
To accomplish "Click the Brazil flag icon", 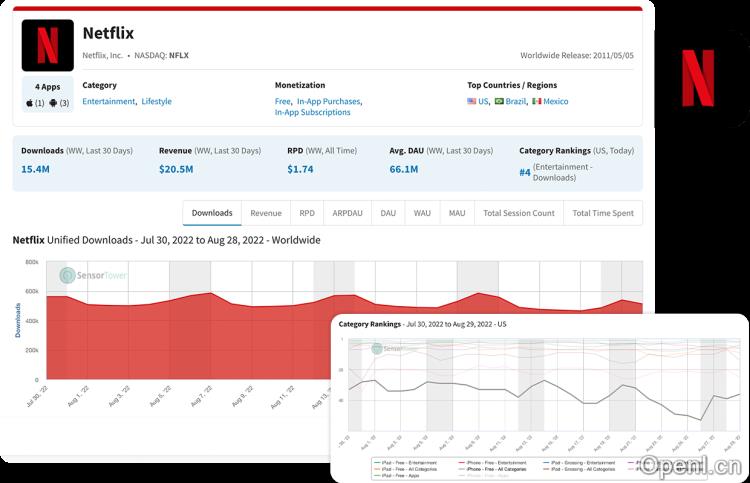I will point(499,102).
